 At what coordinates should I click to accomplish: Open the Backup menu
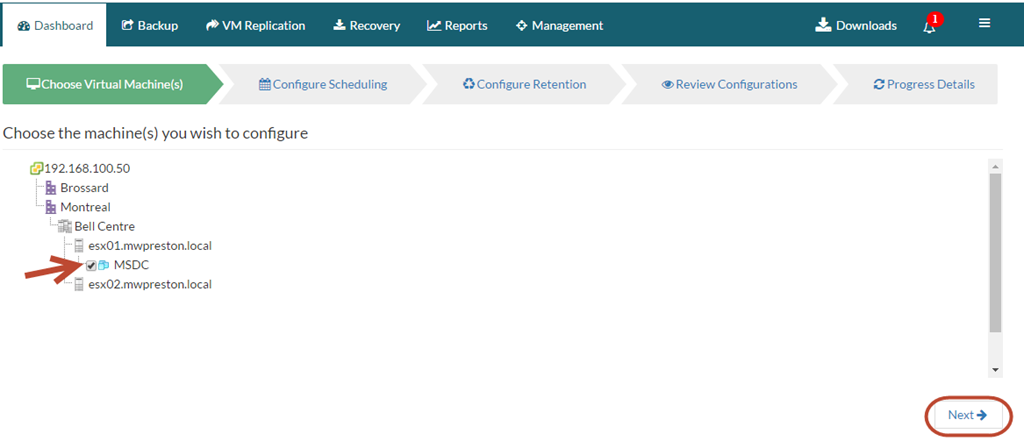click(150, 25)
